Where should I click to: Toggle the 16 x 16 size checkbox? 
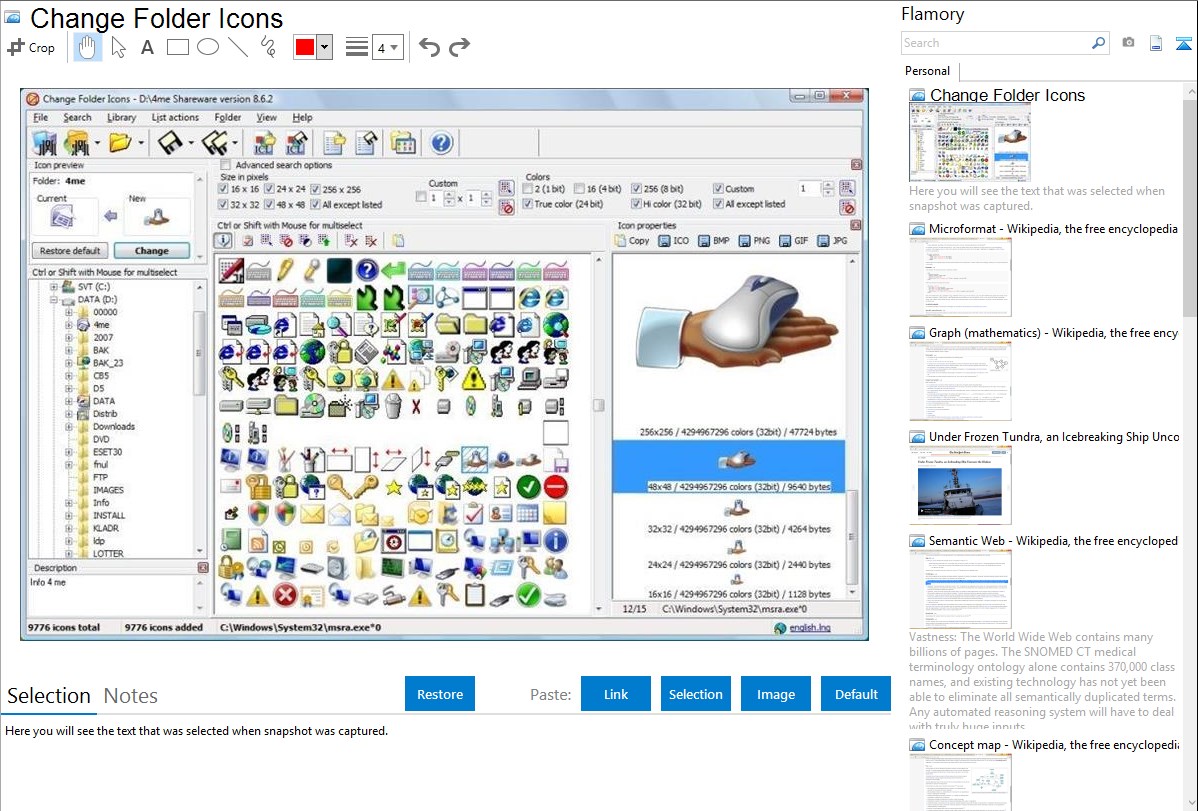[223, 189]
